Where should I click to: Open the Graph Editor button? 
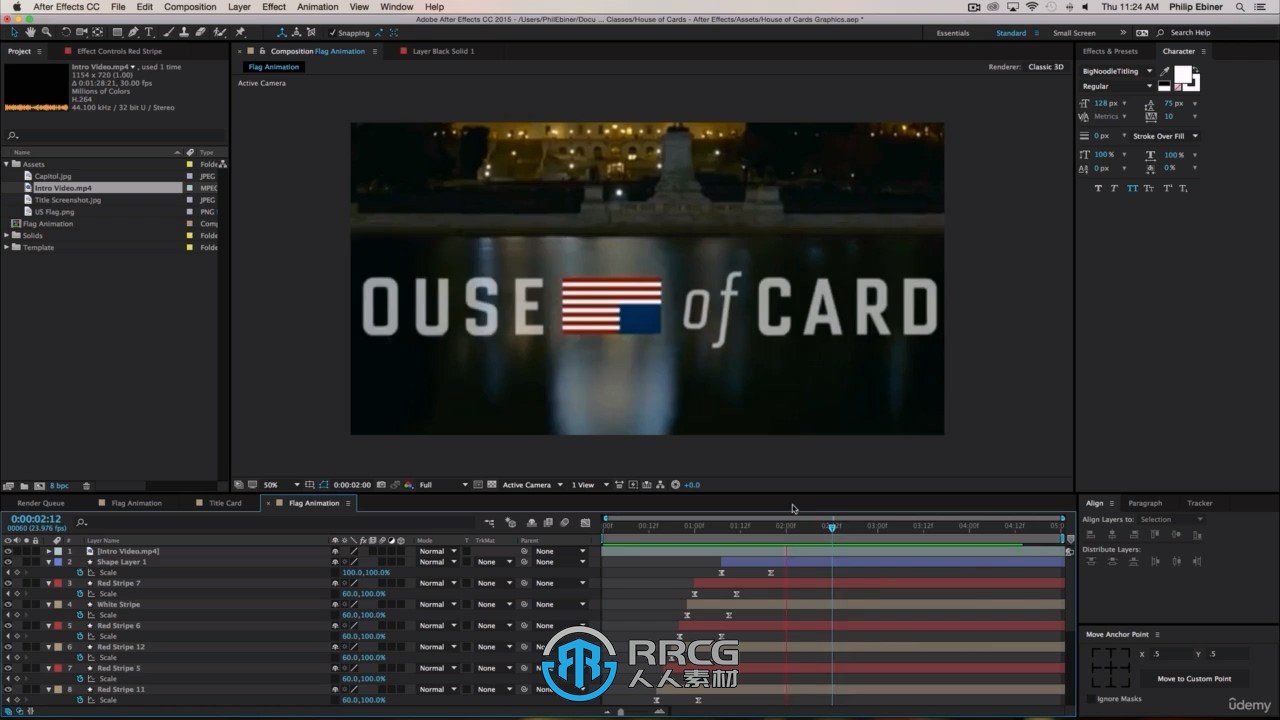click(x=585, y=522)
